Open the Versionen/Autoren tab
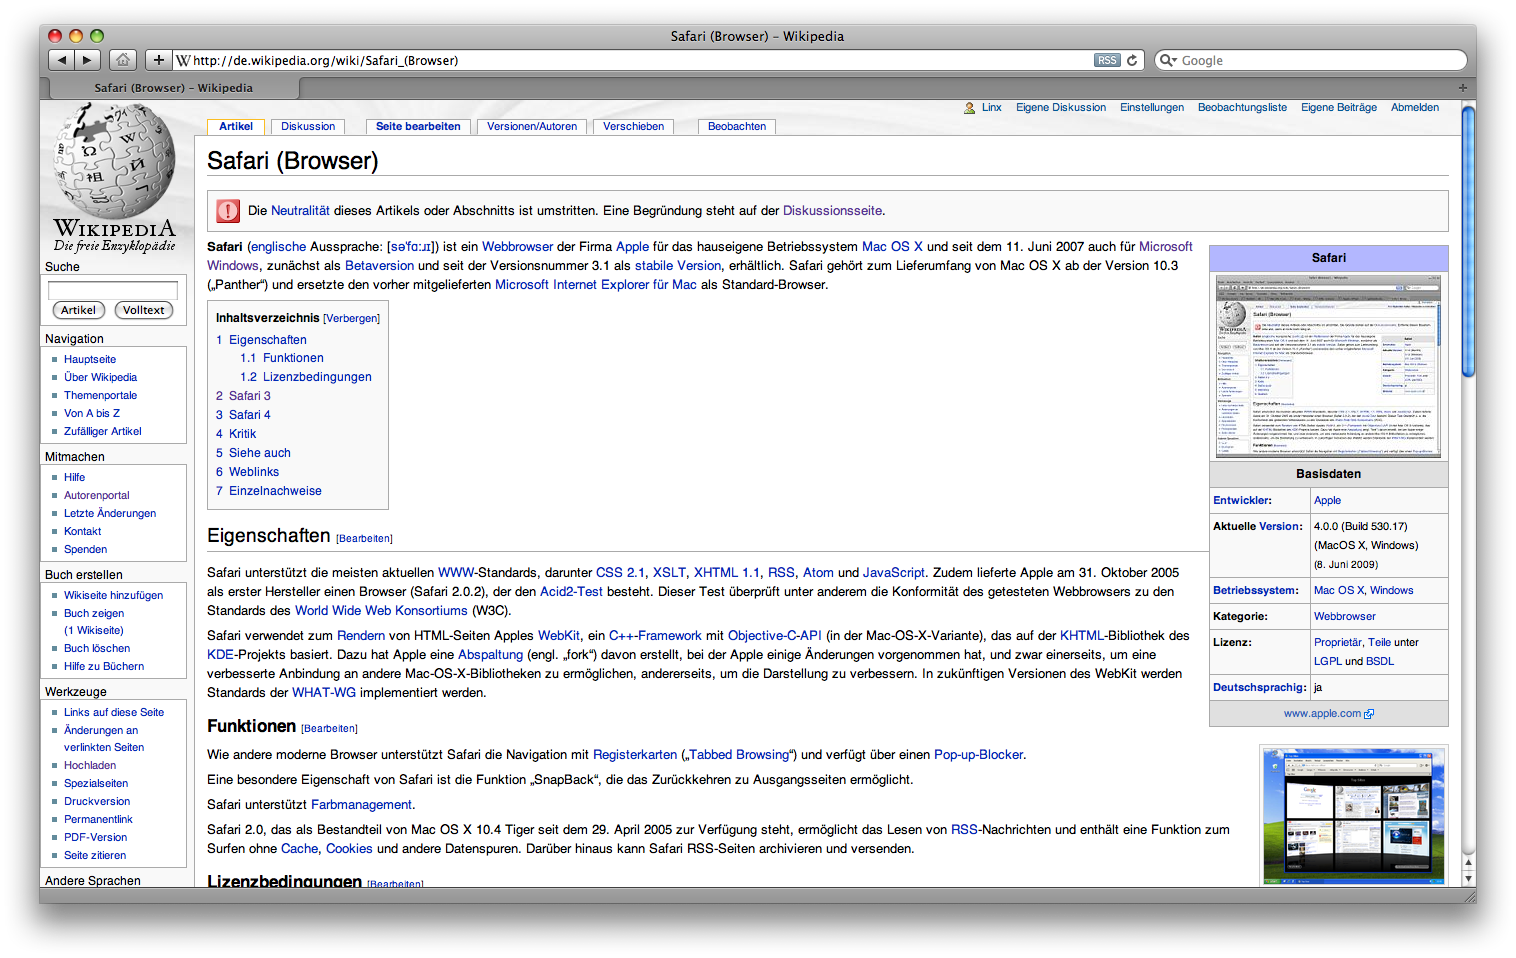 pyautogui.click(x=531, y=126)
